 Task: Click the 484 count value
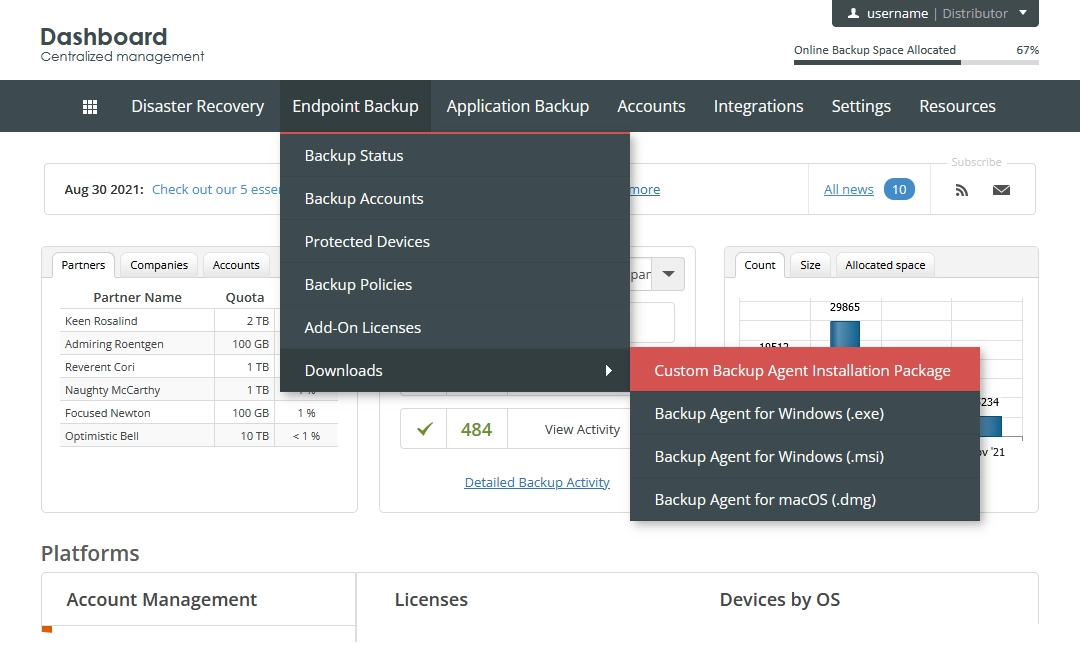pyautogui.click(x=476, y=430)
